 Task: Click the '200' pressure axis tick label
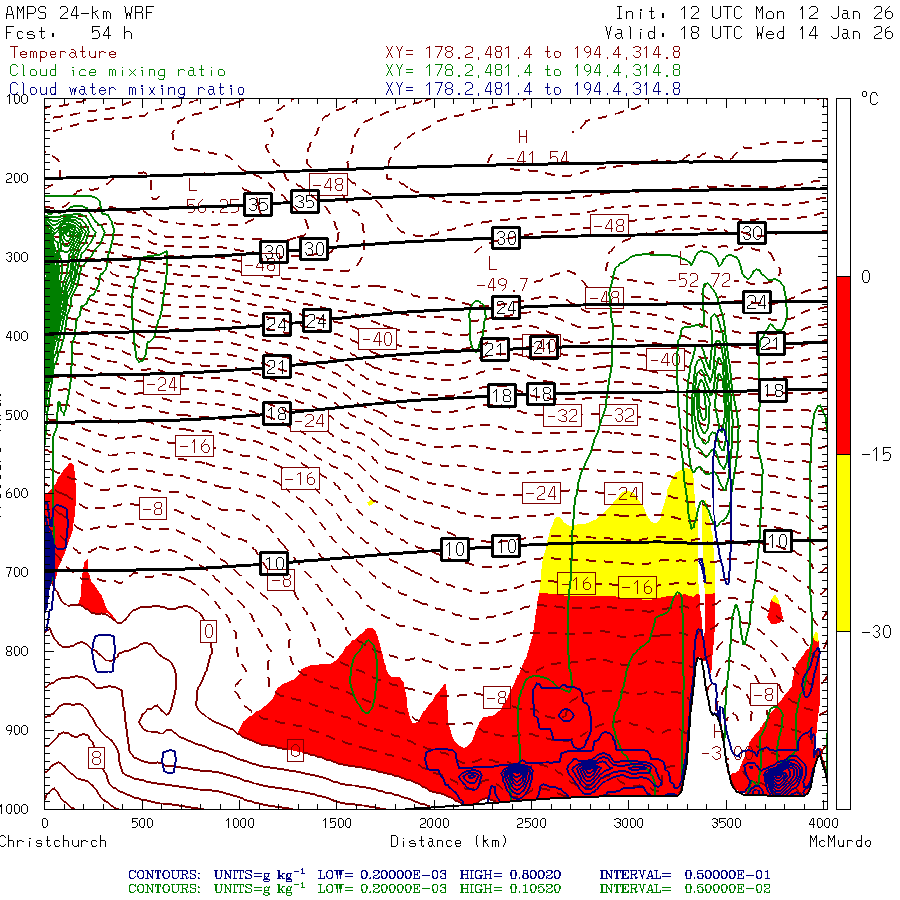click(17, 178)
